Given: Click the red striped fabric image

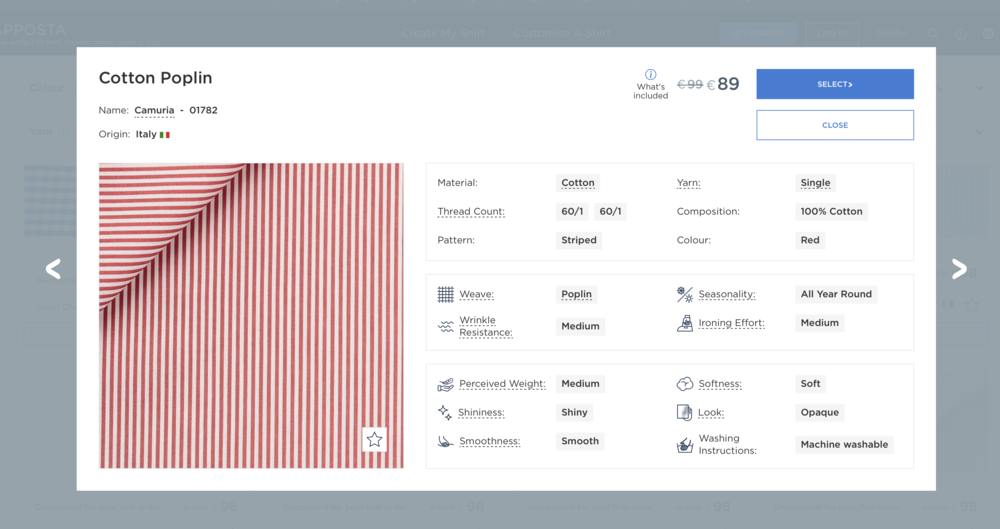Looking at the screenshot, I should coord(251,315).
